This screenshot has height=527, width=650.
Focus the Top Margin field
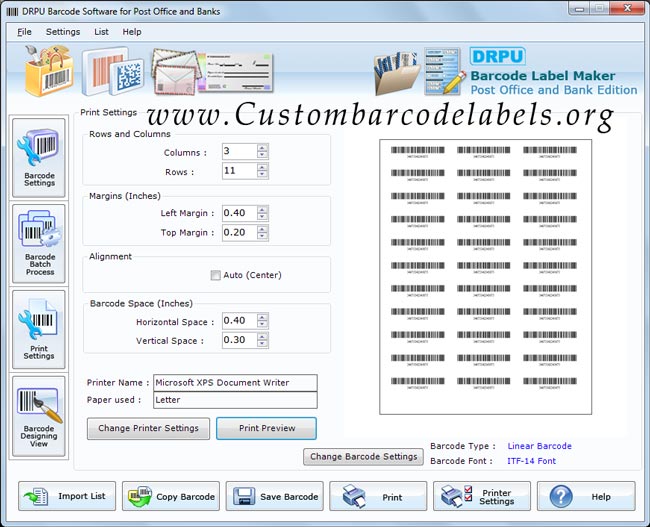[x=240, y=233]
